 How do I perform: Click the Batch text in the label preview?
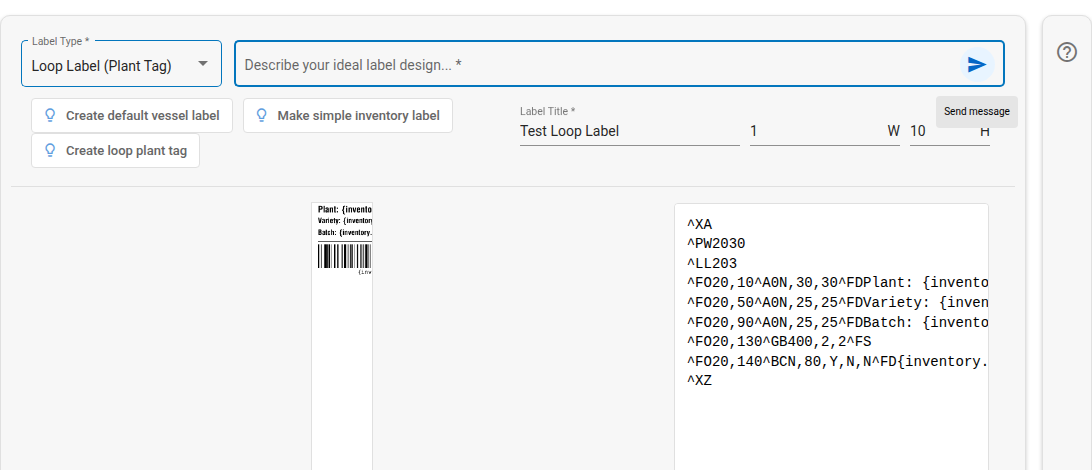345,233
